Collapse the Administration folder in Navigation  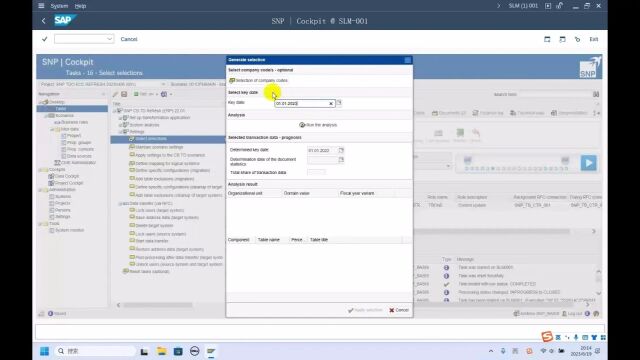tap(40, 190)
